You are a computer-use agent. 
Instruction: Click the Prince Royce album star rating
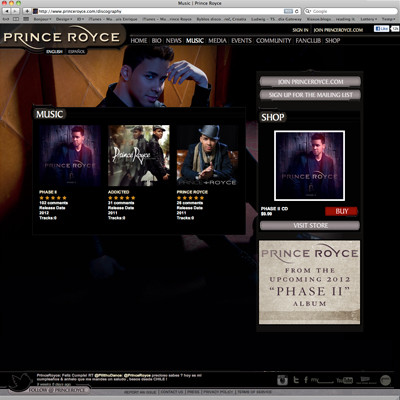coord(190,198)
